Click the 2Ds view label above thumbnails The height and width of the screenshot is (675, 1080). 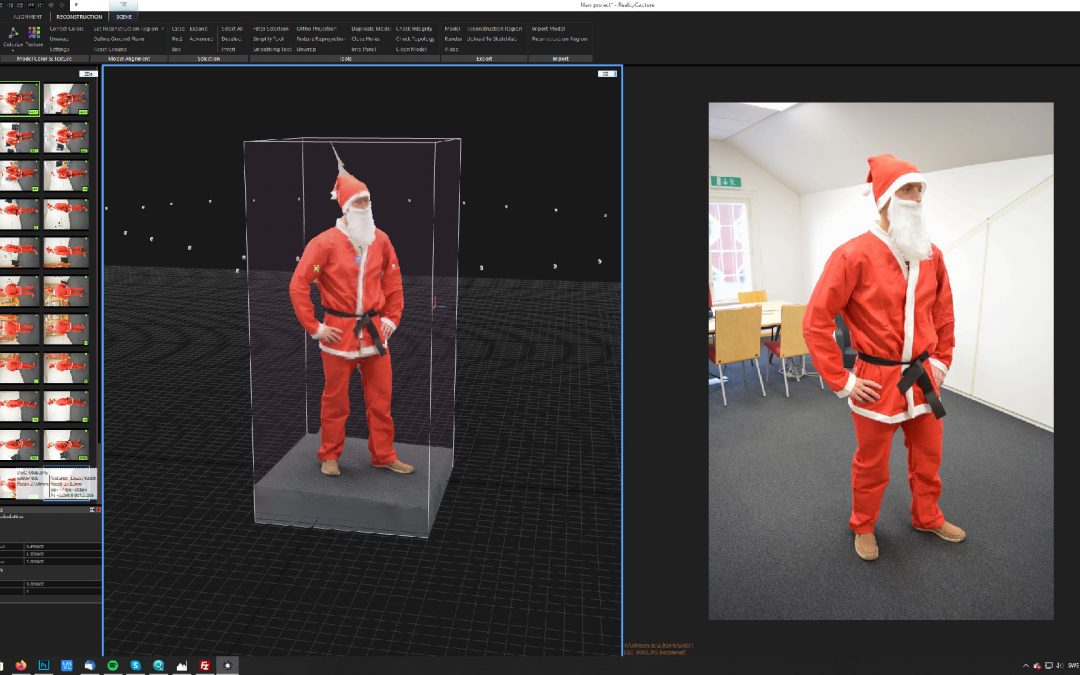click(x=87, y=74)
